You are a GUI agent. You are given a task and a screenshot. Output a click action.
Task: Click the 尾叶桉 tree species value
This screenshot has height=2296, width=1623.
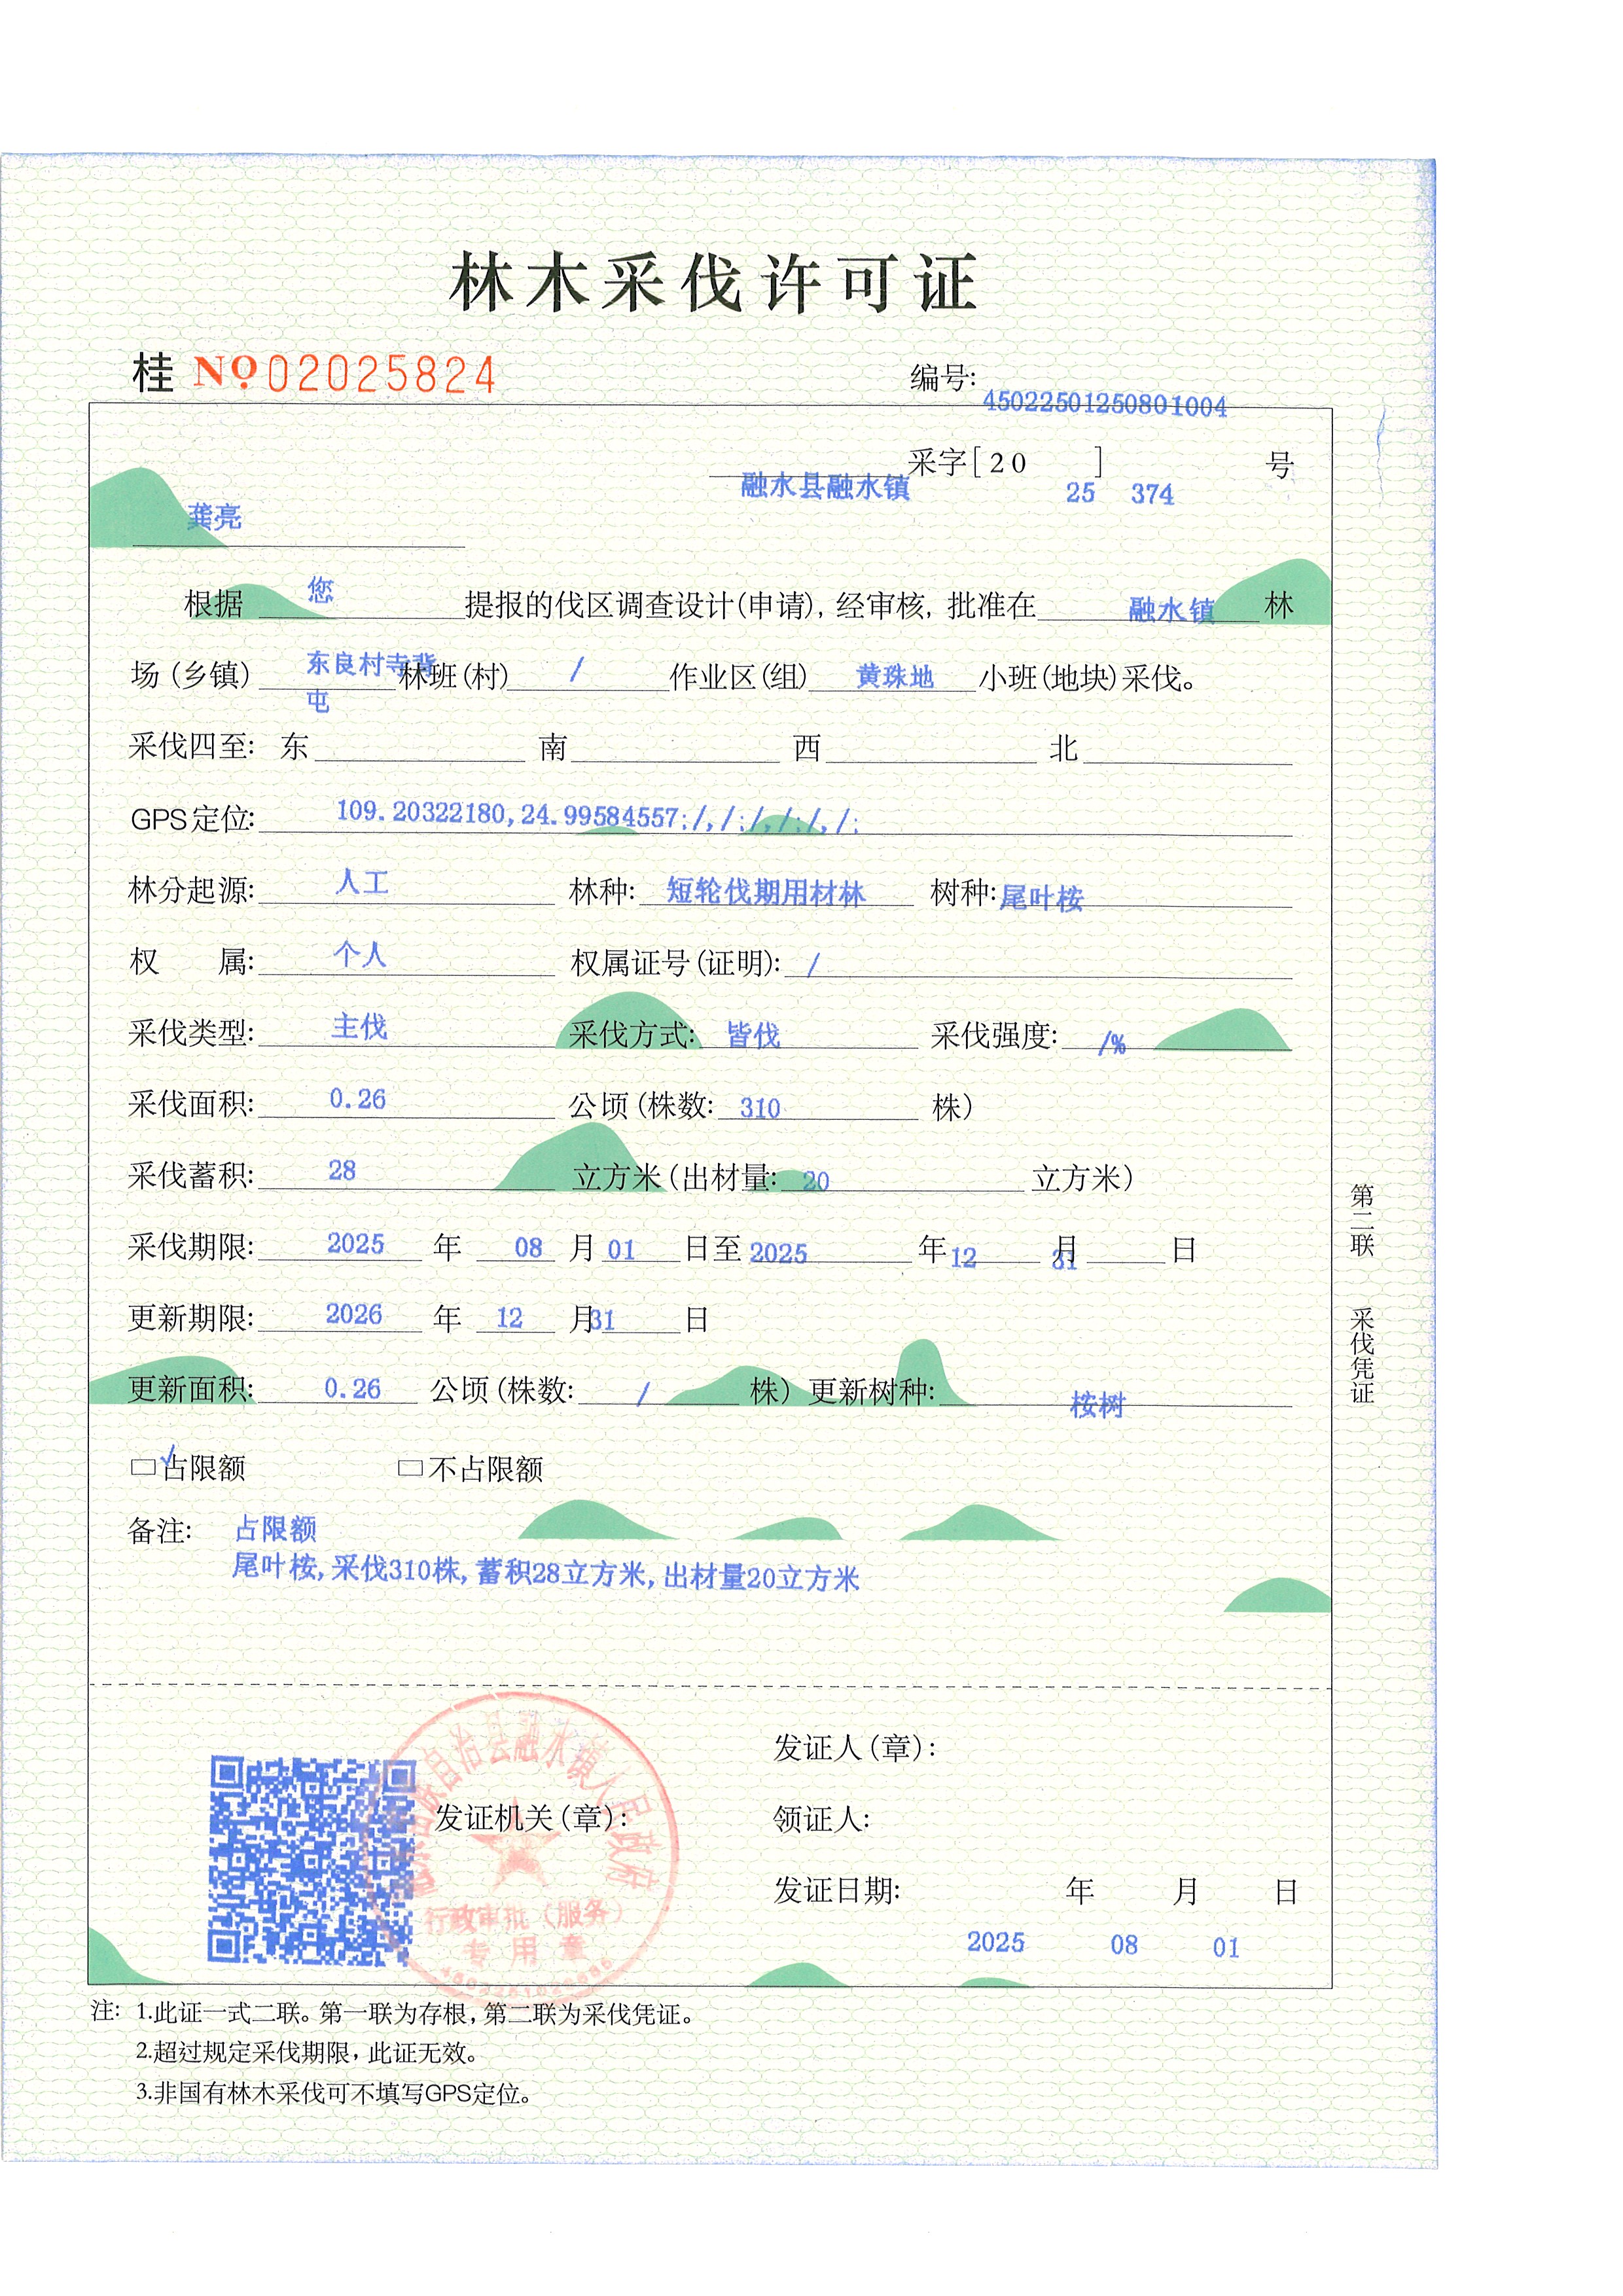(x=1041, y=897)
